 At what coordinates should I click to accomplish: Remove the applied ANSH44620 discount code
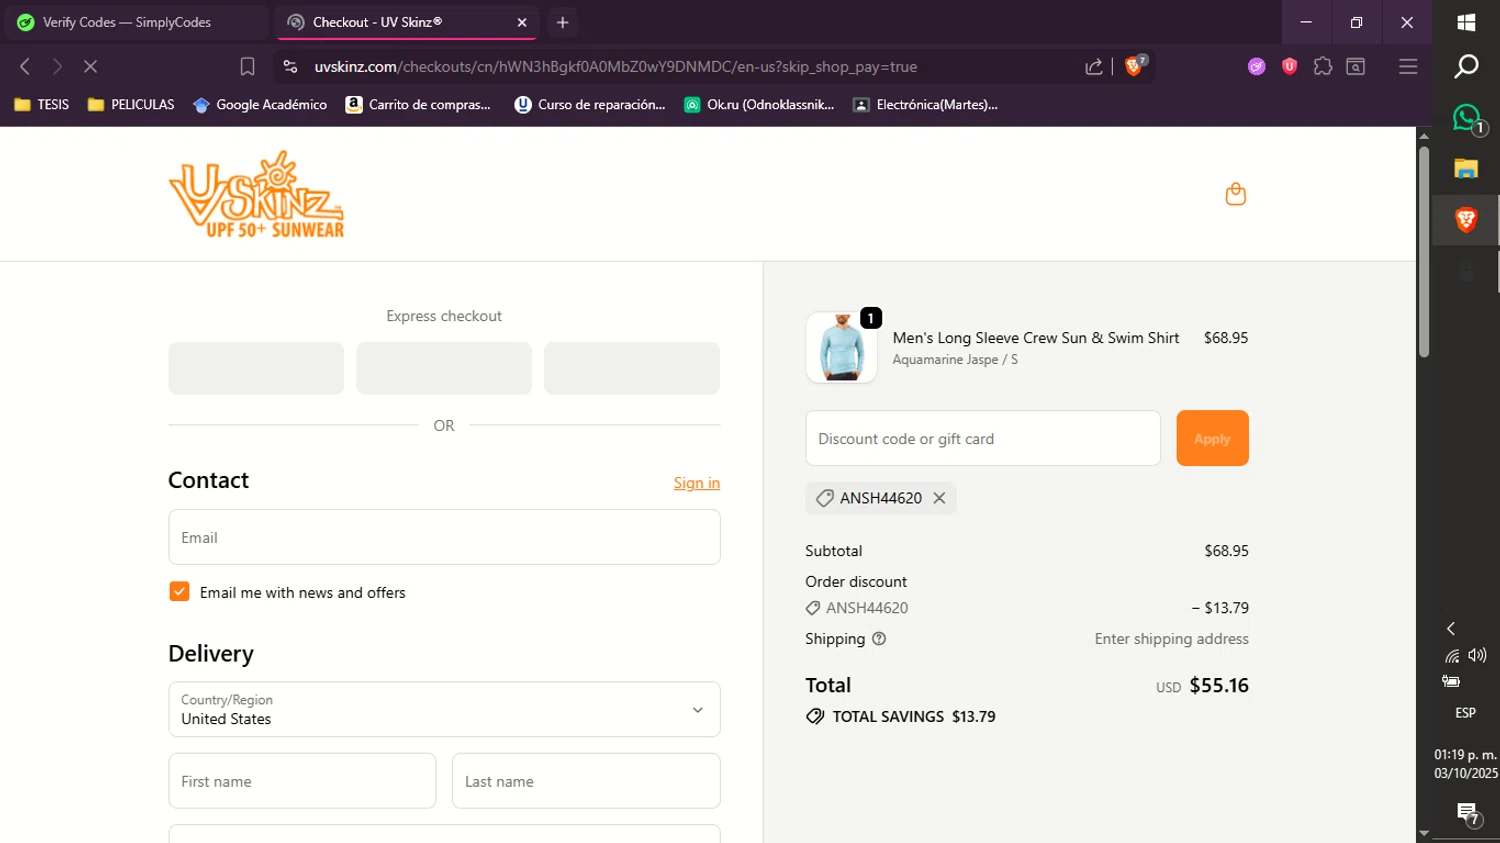[x=939, y=498]
